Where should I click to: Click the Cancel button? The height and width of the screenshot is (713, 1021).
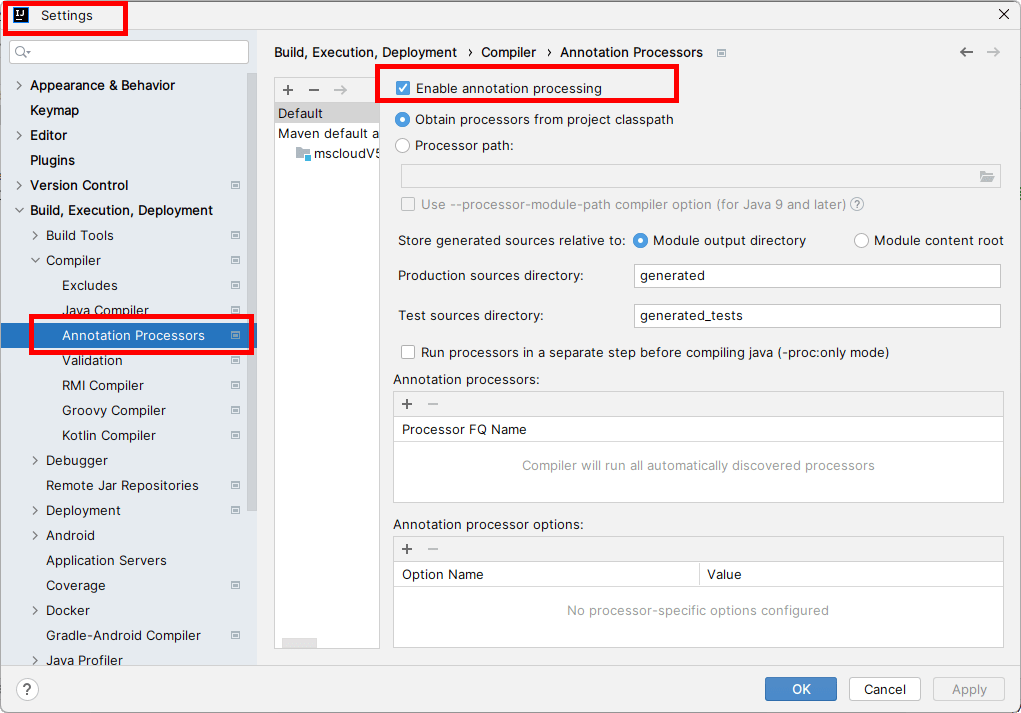pyautogui.click(x=885, y=689)
